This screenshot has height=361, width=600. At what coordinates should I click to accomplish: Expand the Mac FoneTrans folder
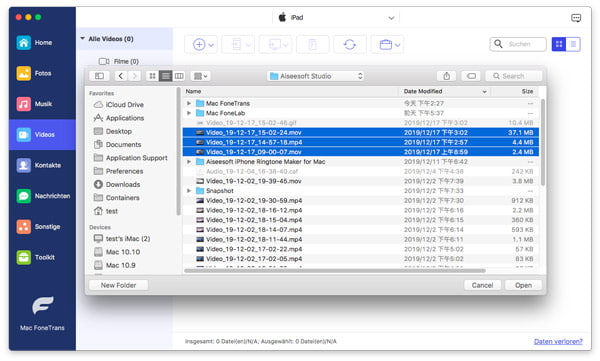[x=189, y=103]
